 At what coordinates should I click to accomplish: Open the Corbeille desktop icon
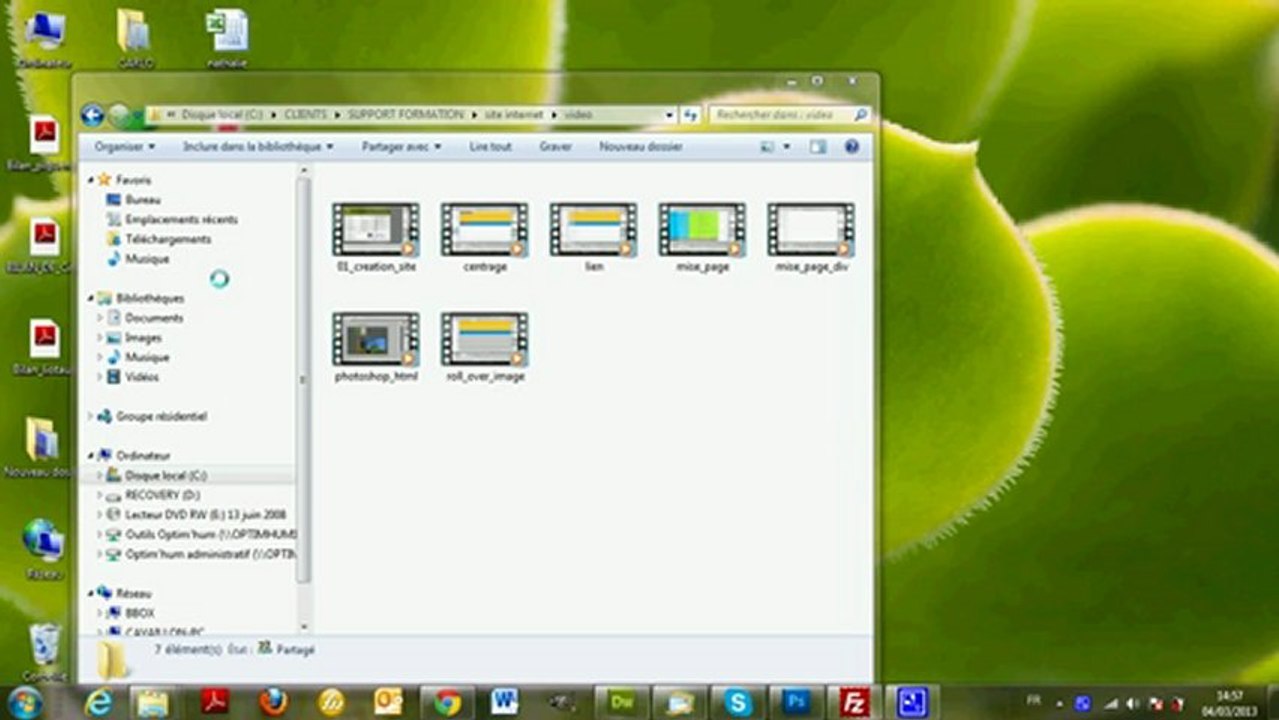coord(44,653)
